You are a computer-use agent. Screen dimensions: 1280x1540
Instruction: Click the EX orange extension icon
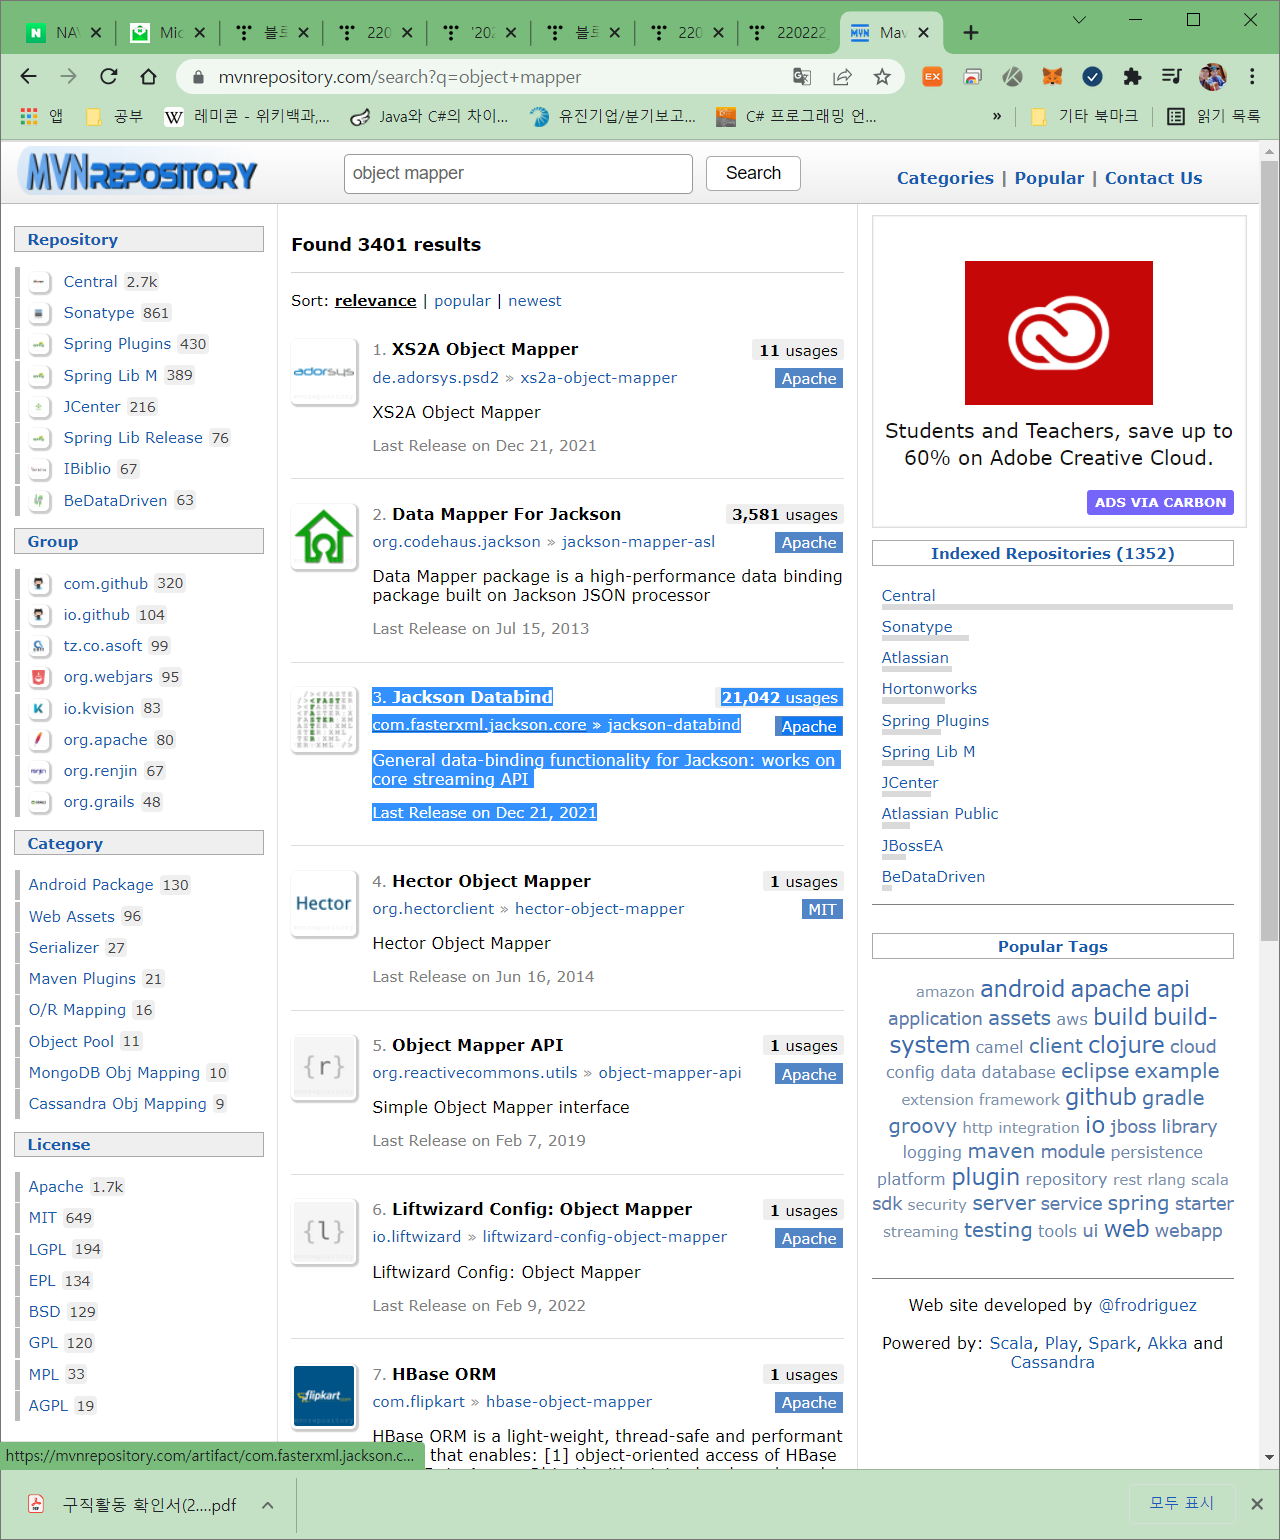[932, 76]
